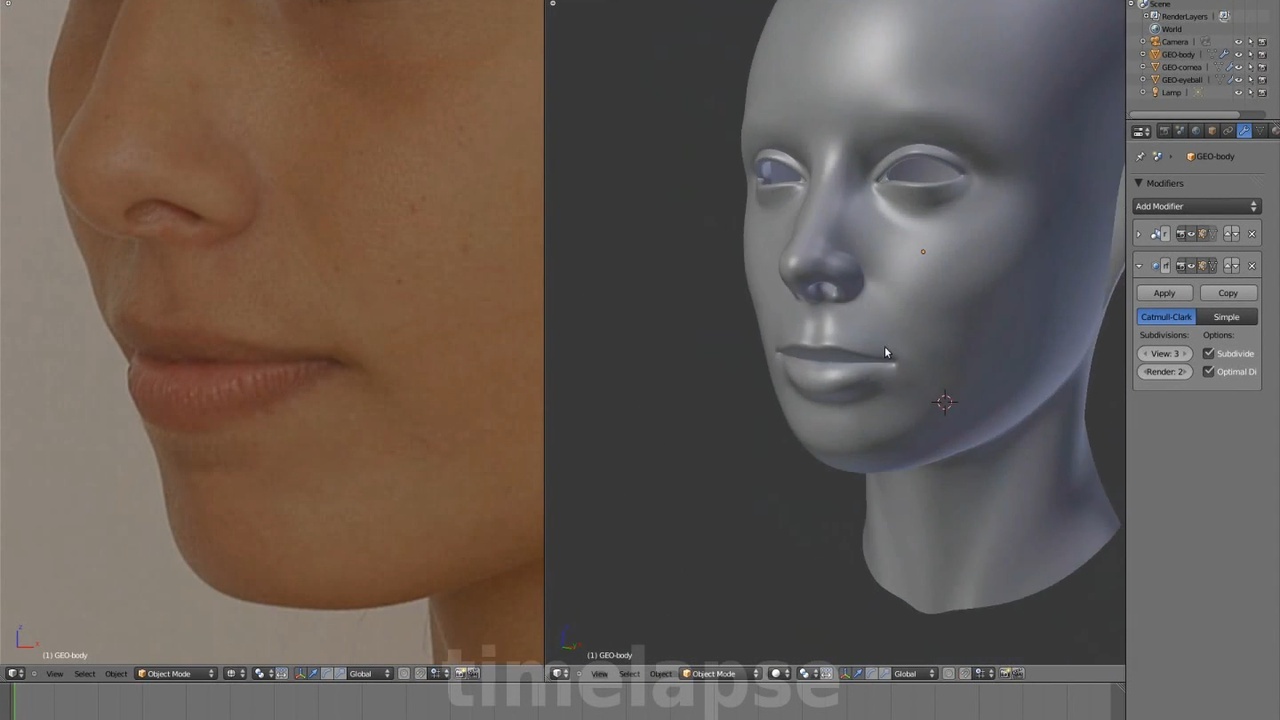Click the pin icon in Properties header
This screenshot has height=720, width=1280.
point(1141,156)
